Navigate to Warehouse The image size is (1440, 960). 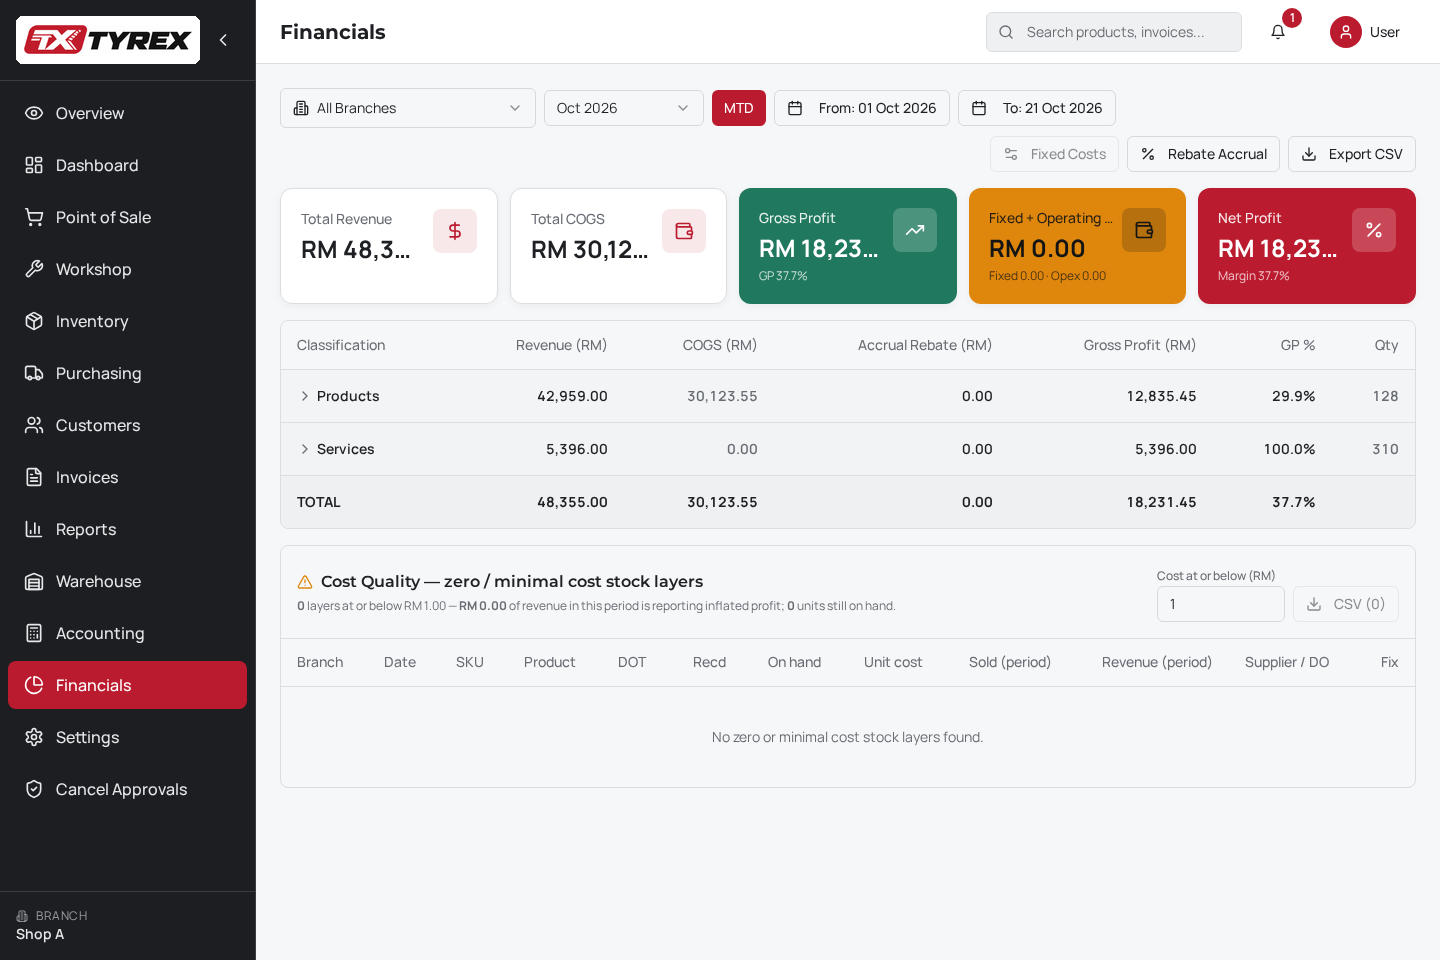127,581
